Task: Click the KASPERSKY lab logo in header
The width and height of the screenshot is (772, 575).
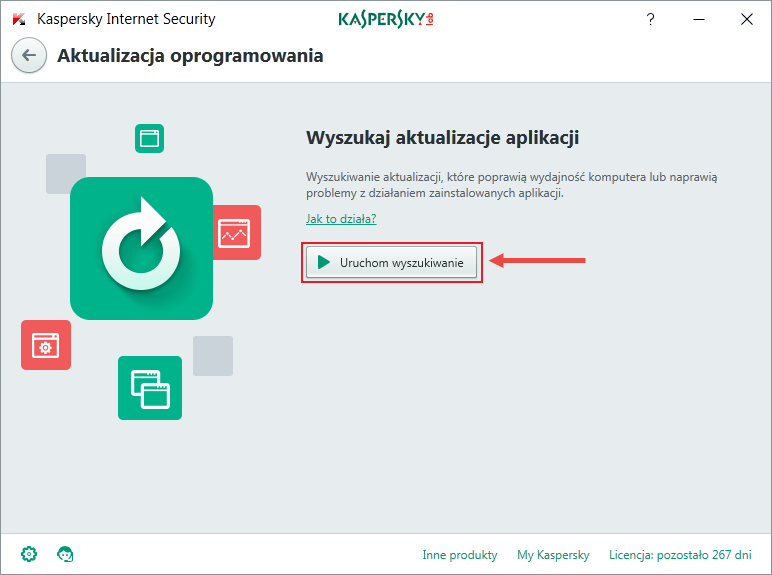Action: 386,19
